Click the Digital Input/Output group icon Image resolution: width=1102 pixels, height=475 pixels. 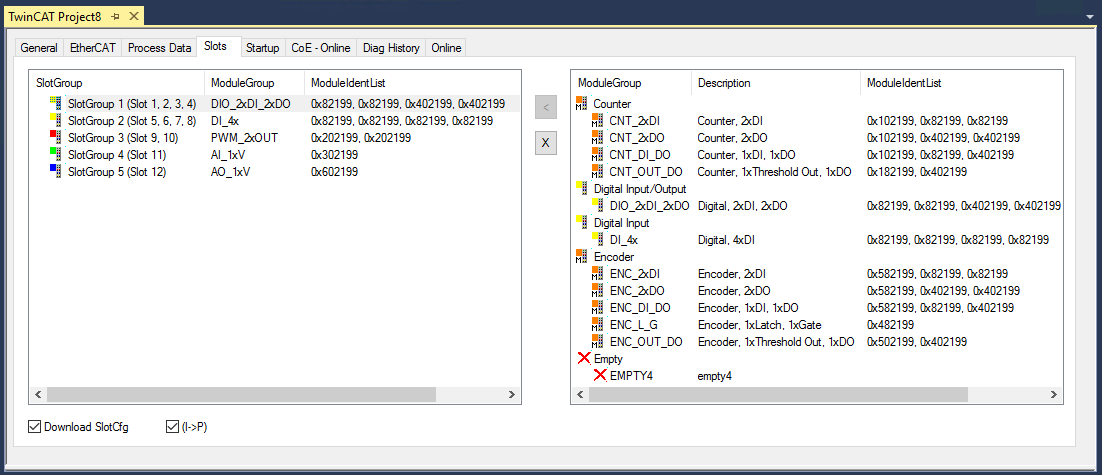coord(582,188)
